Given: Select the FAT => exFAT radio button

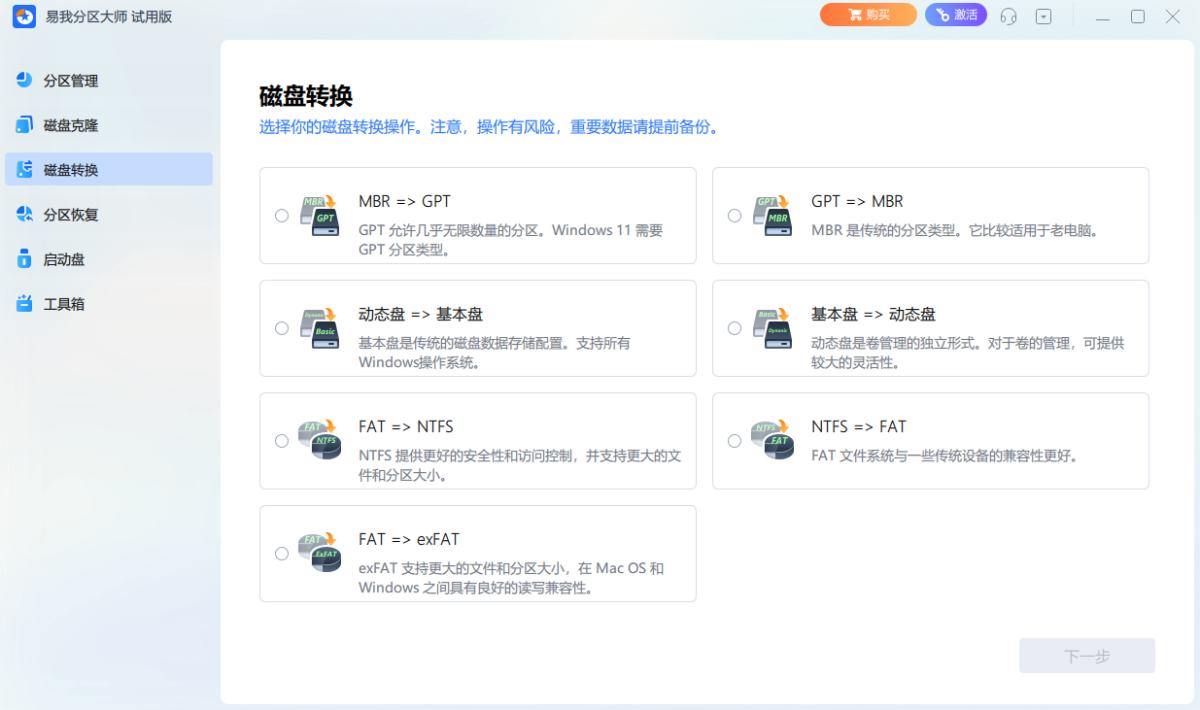Looking at the screenshot, I should [x=281, y=554].
